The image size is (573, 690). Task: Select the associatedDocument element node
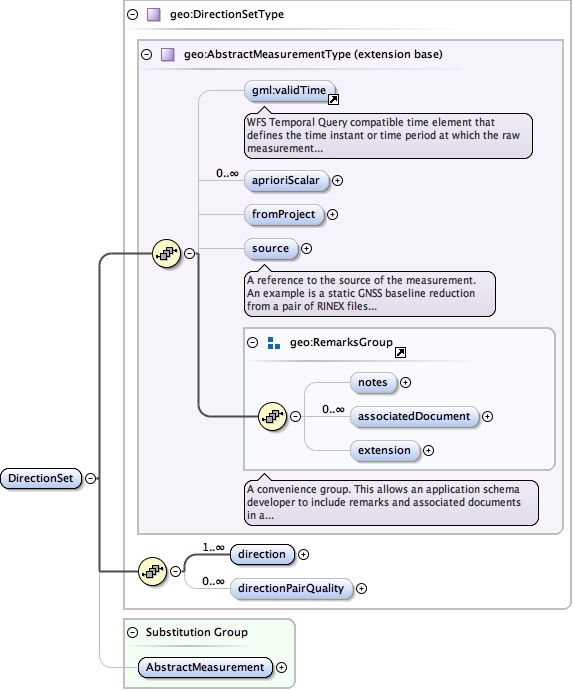[414, 417]
